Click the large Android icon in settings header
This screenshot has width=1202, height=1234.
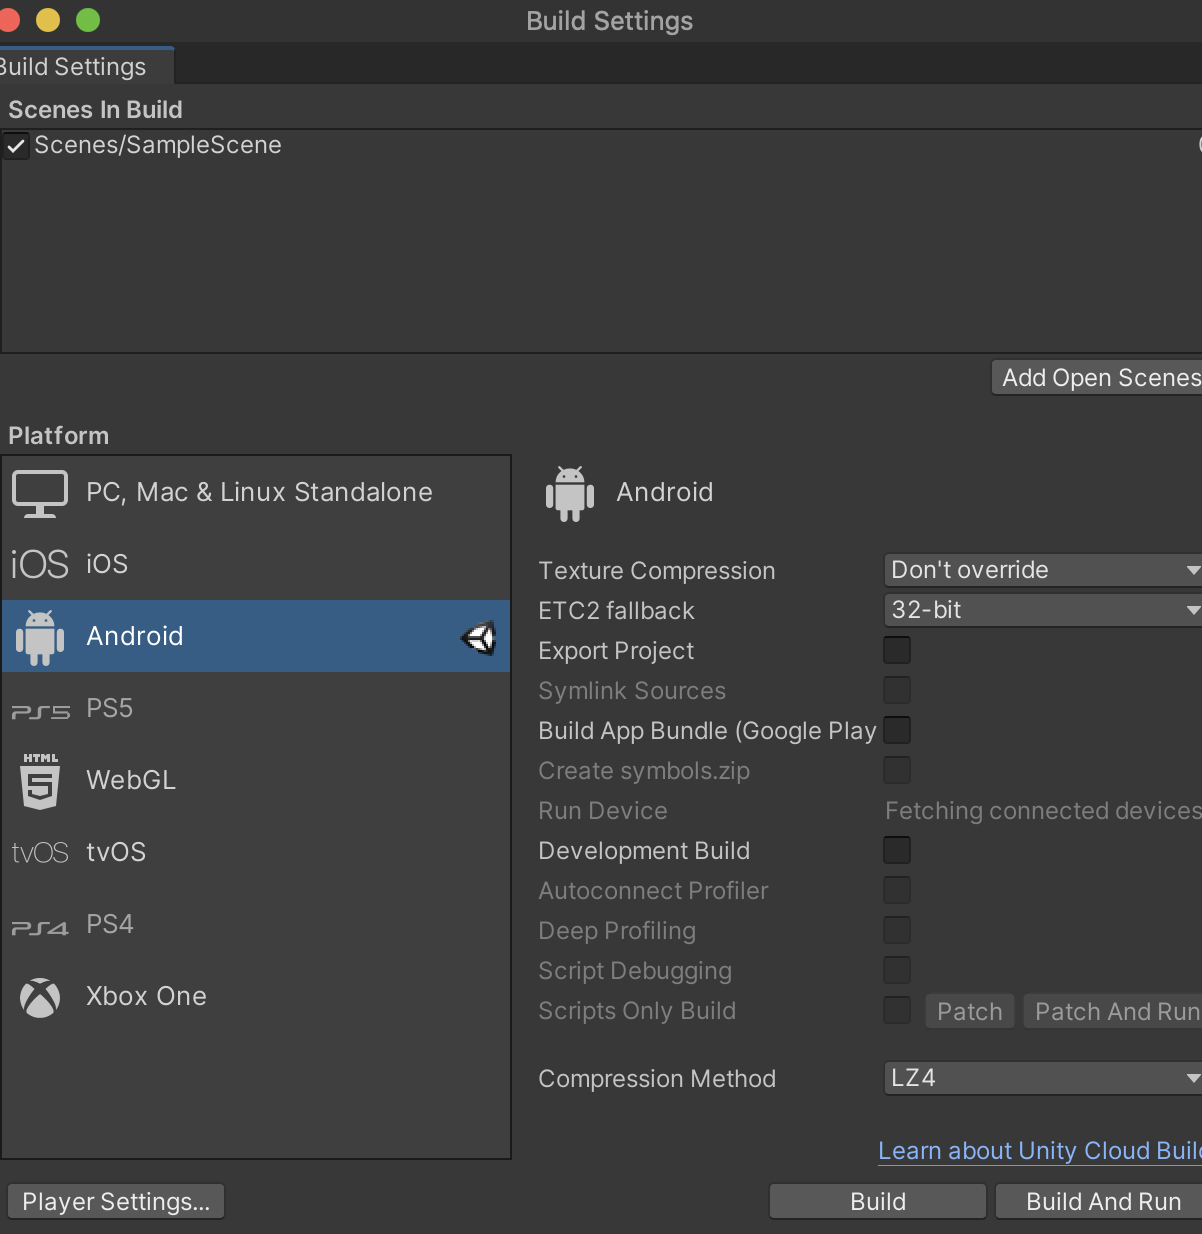(x=570, y=493)
